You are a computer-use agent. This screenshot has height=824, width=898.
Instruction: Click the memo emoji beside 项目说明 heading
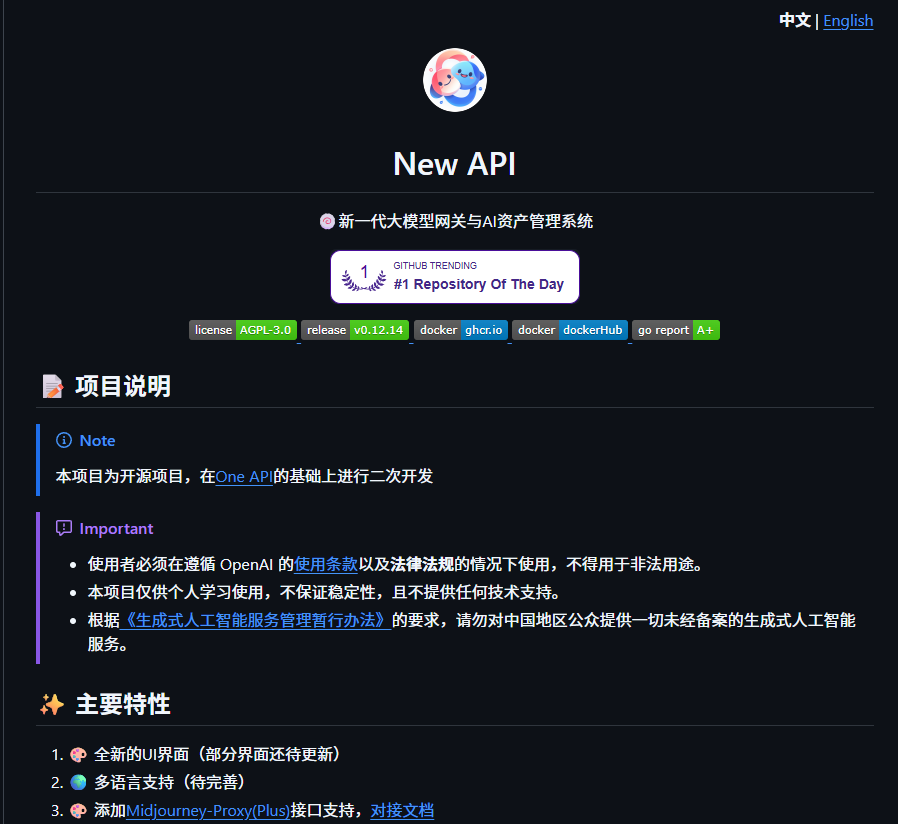coord(53,386)
